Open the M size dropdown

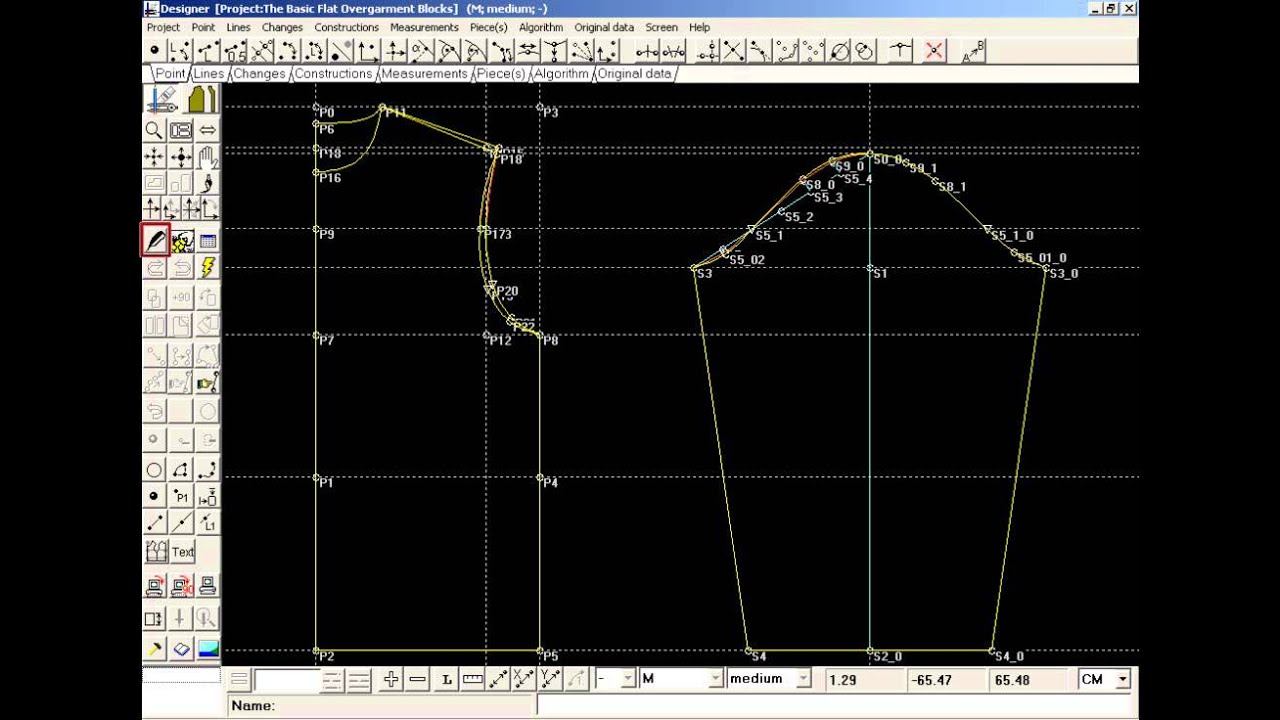(x=715, y=679)
